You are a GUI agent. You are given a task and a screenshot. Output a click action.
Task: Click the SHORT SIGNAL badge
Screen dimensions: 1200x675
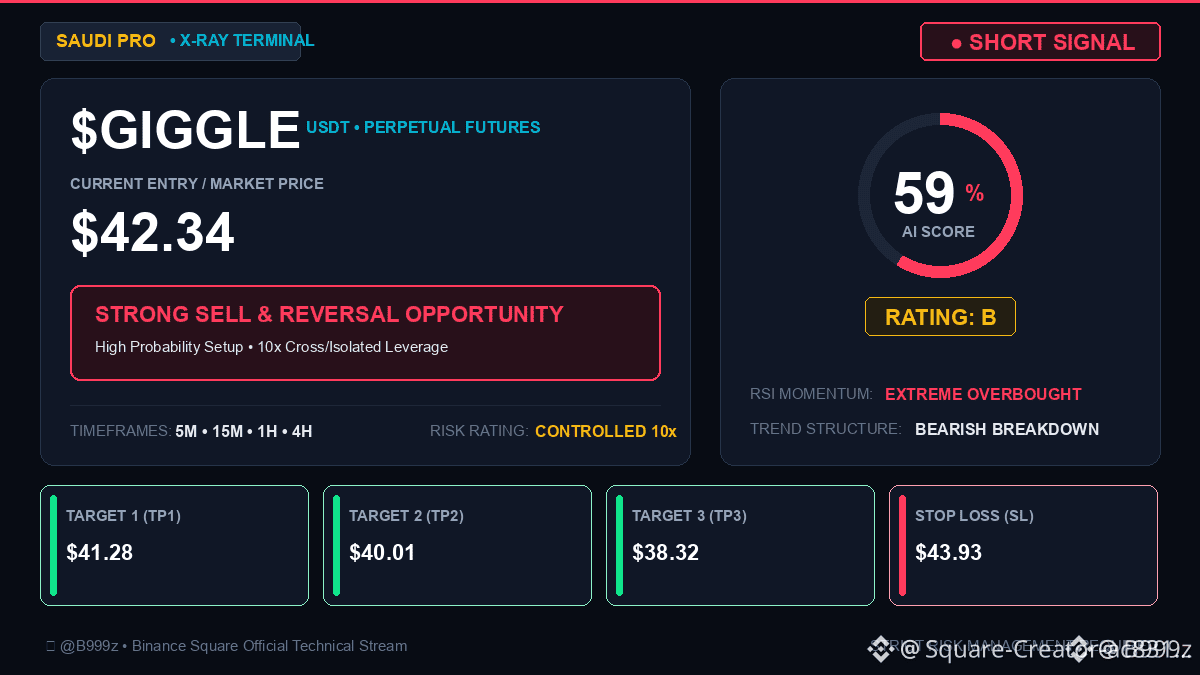[x=1040, y=42]
